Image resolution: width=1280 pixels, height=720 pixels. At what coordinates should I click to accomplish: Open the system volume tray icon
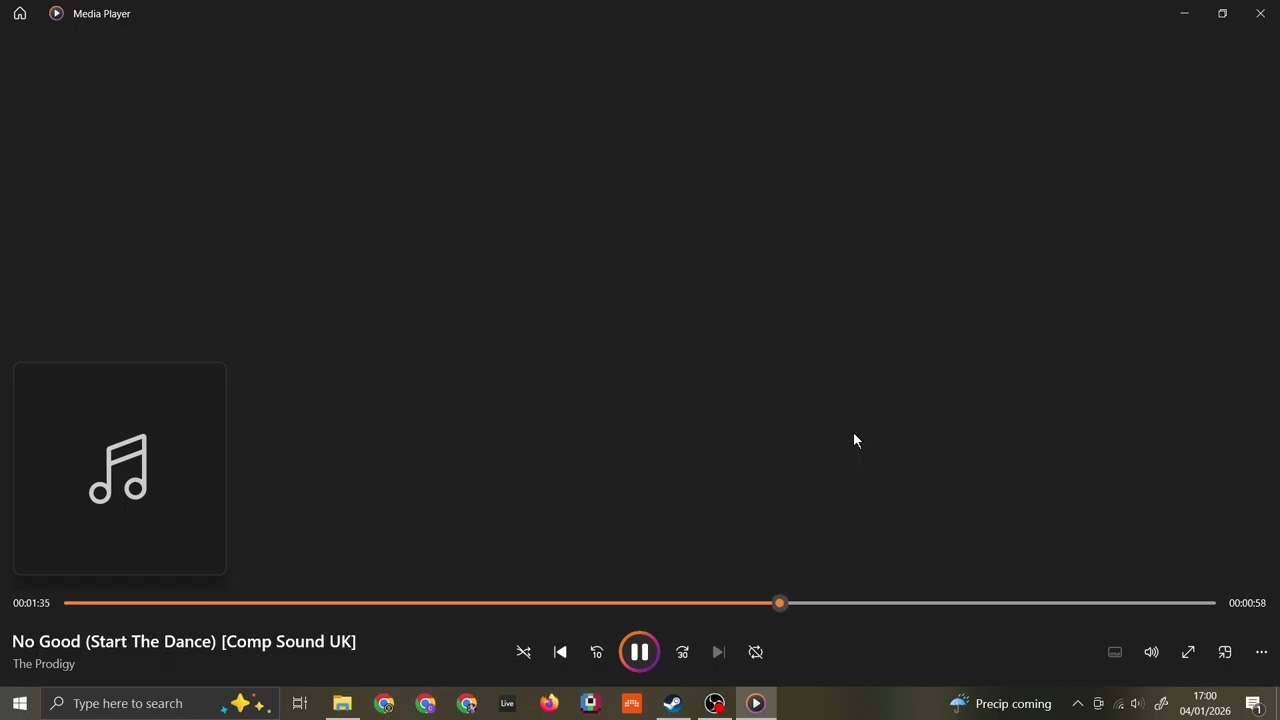coord(1138,703)
